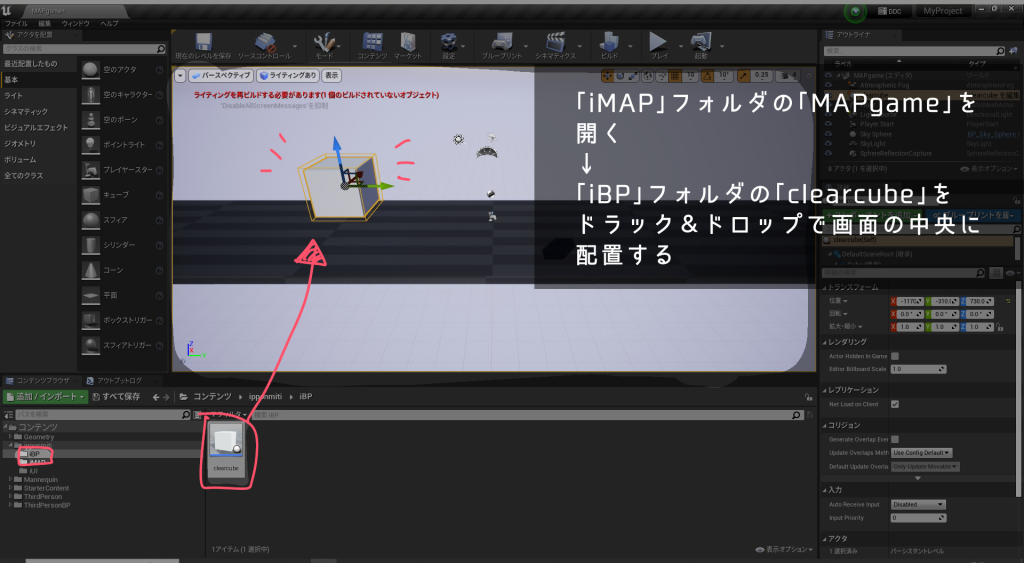Image resolution: width=1024 pixels, height=563 pixels.
Task: Click the save current level toolbar icon
Action: coord(204,44)
